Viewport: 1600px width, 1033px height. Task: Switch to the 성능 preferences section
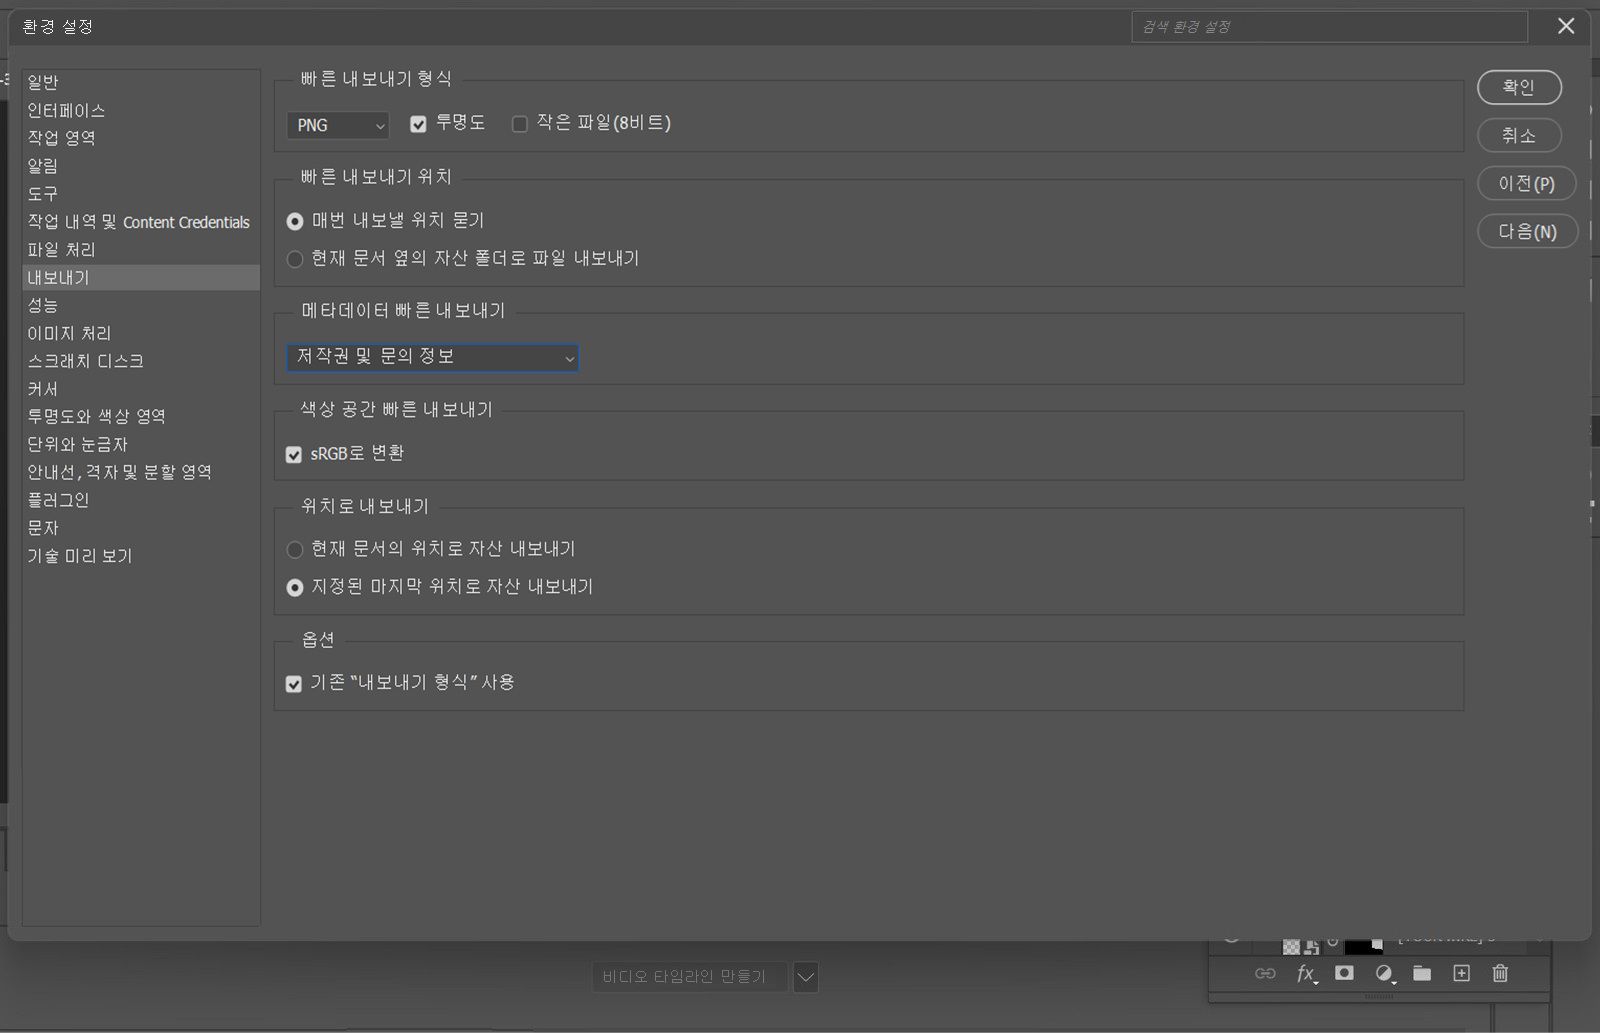point(44,305)
